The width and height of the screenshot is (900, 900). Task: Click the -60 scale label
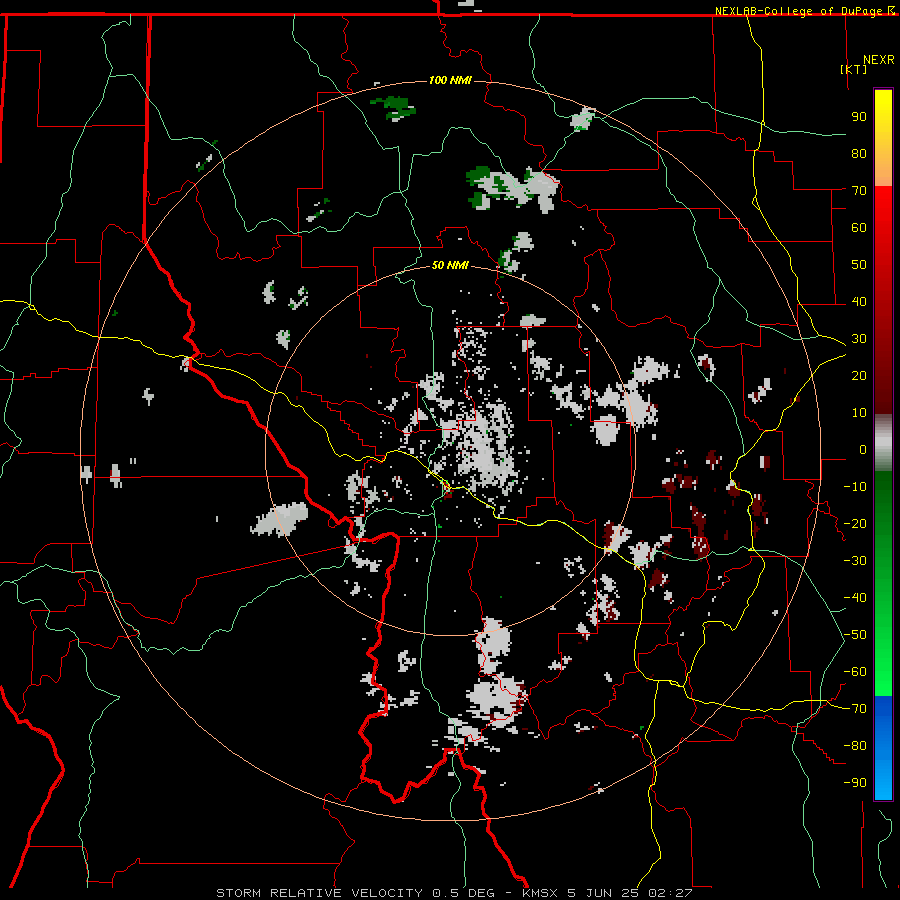coord(855,672)
